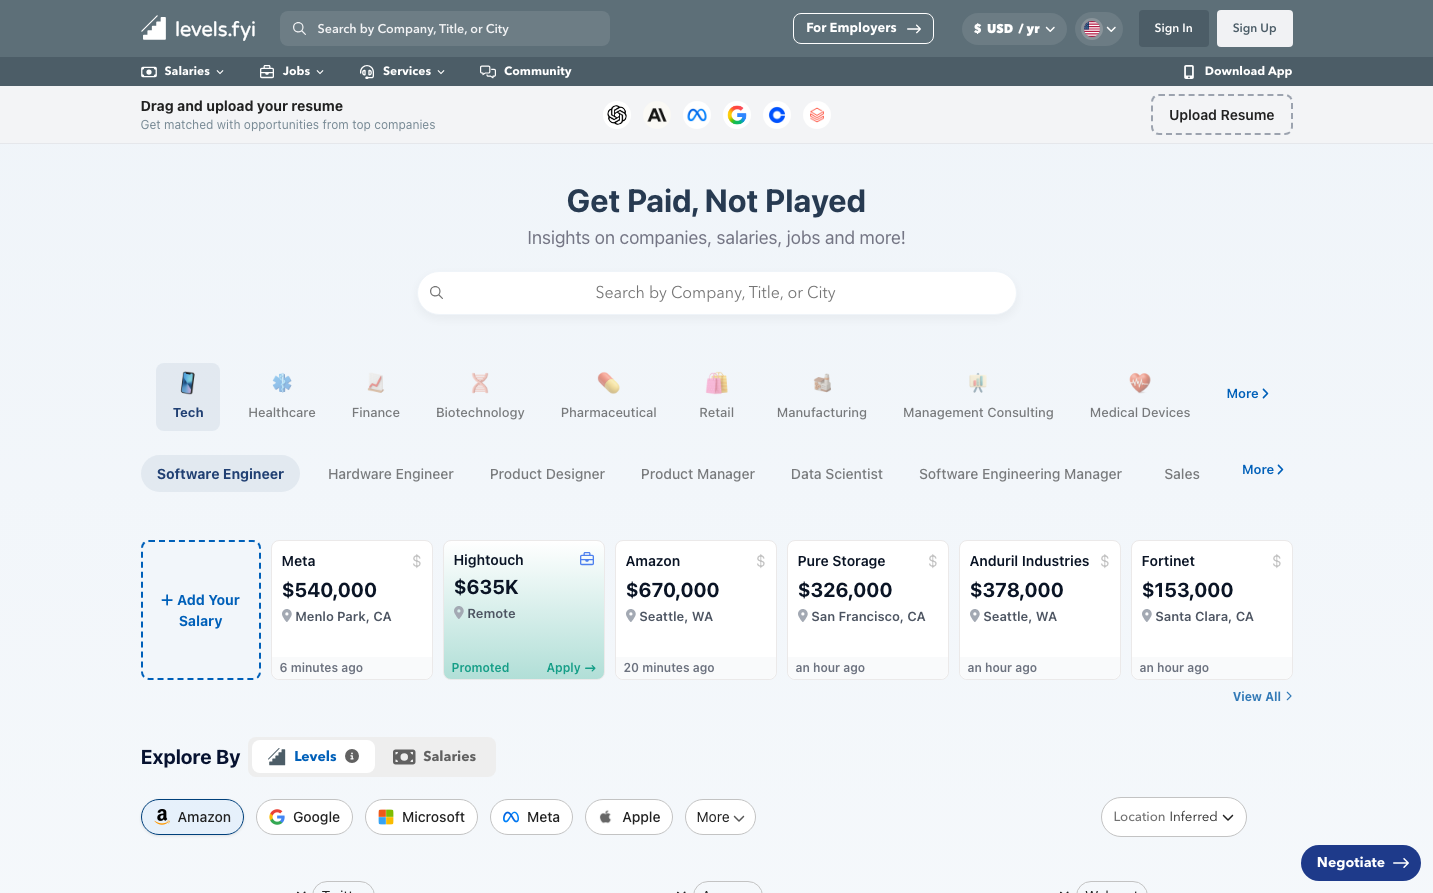The image size is (1433, 893).
Task: Select the Google company filter chip
Action: 305,817
